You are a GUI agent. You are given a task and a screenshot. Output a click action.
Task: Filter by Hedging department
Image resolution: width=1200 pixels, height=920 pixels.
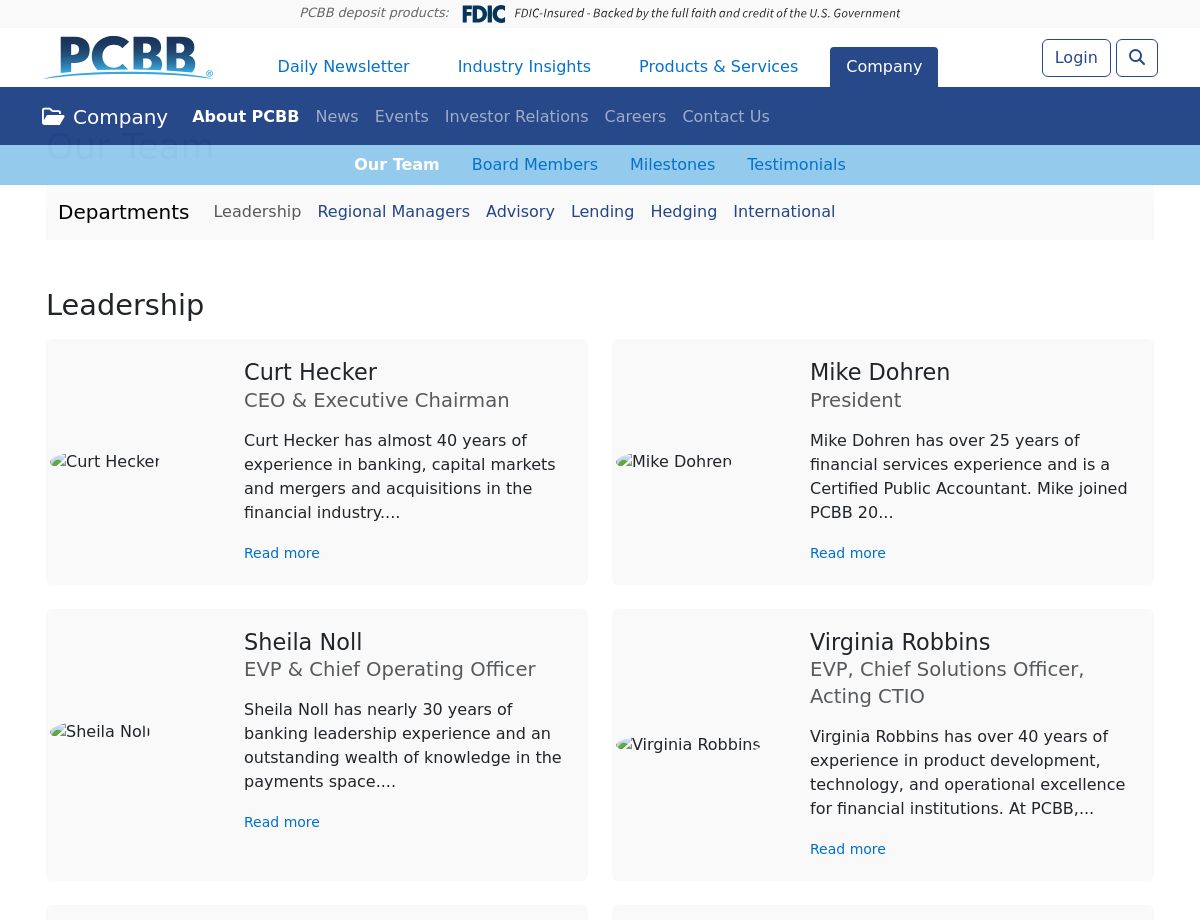tap(683, 212)
